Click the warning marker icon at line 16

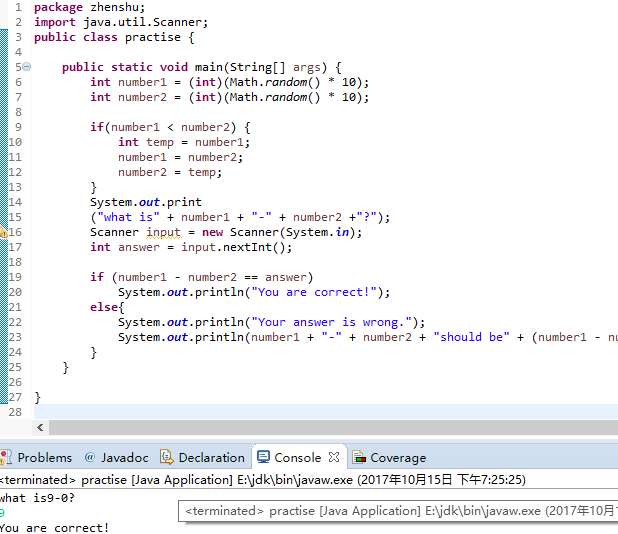(3, 232)
